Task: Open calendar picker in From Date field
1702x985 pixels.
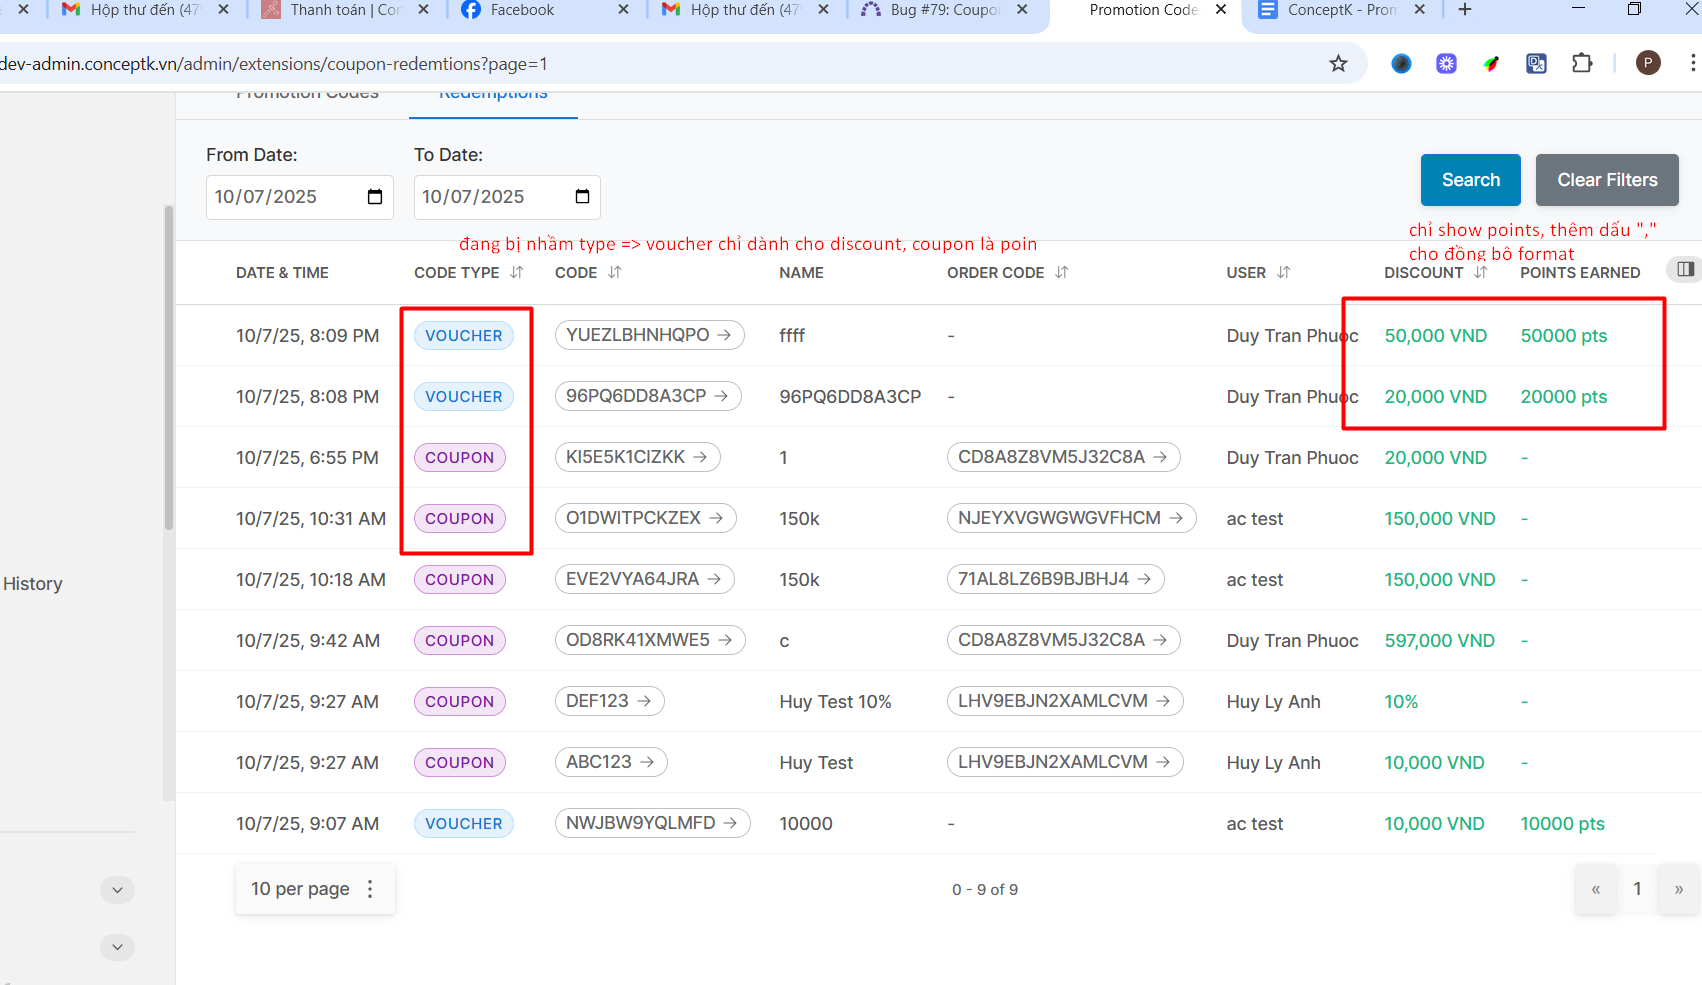Action: tap(375, 197)
